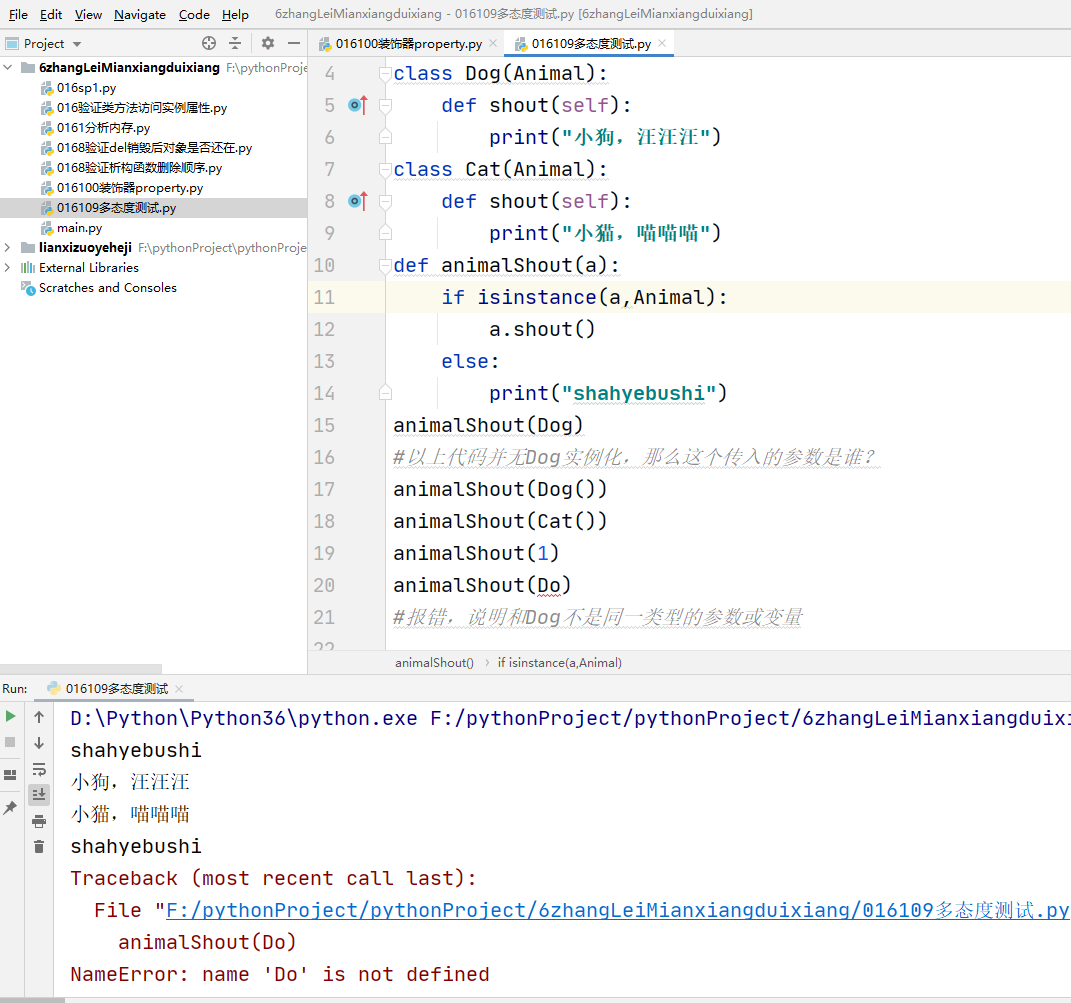The width and height of the screenshot is (1071, 1003).
Task: Close the 016109多态度测试 run tab
Action: pos(179,689)
